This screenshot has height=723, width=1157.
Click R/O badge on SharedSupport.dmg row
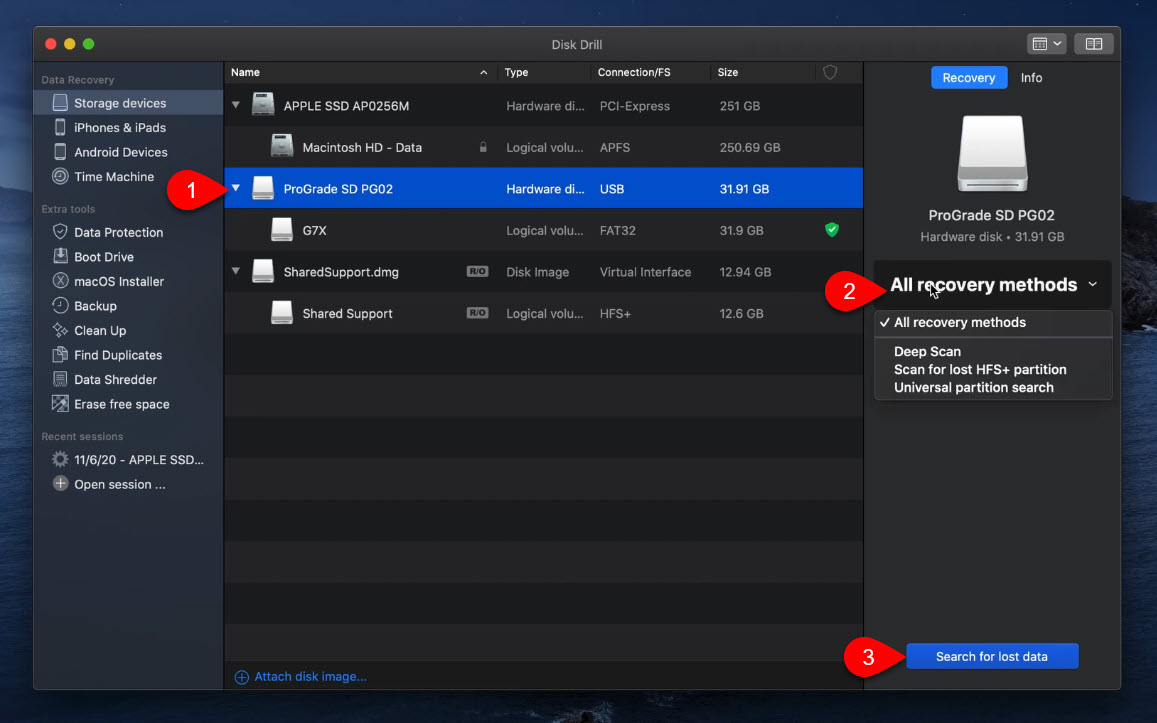[x=477, y=271]
